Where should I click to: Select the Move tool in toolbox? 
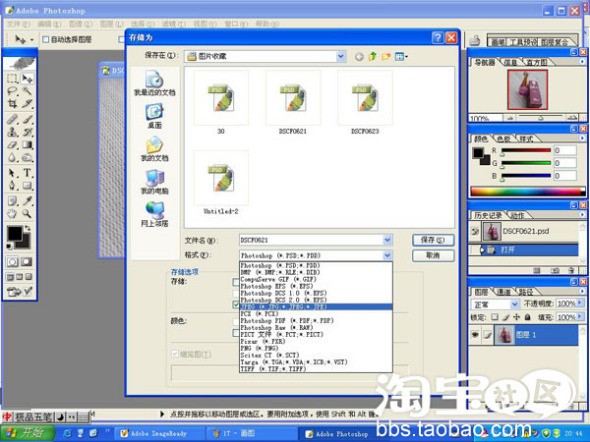pos(27,79)
